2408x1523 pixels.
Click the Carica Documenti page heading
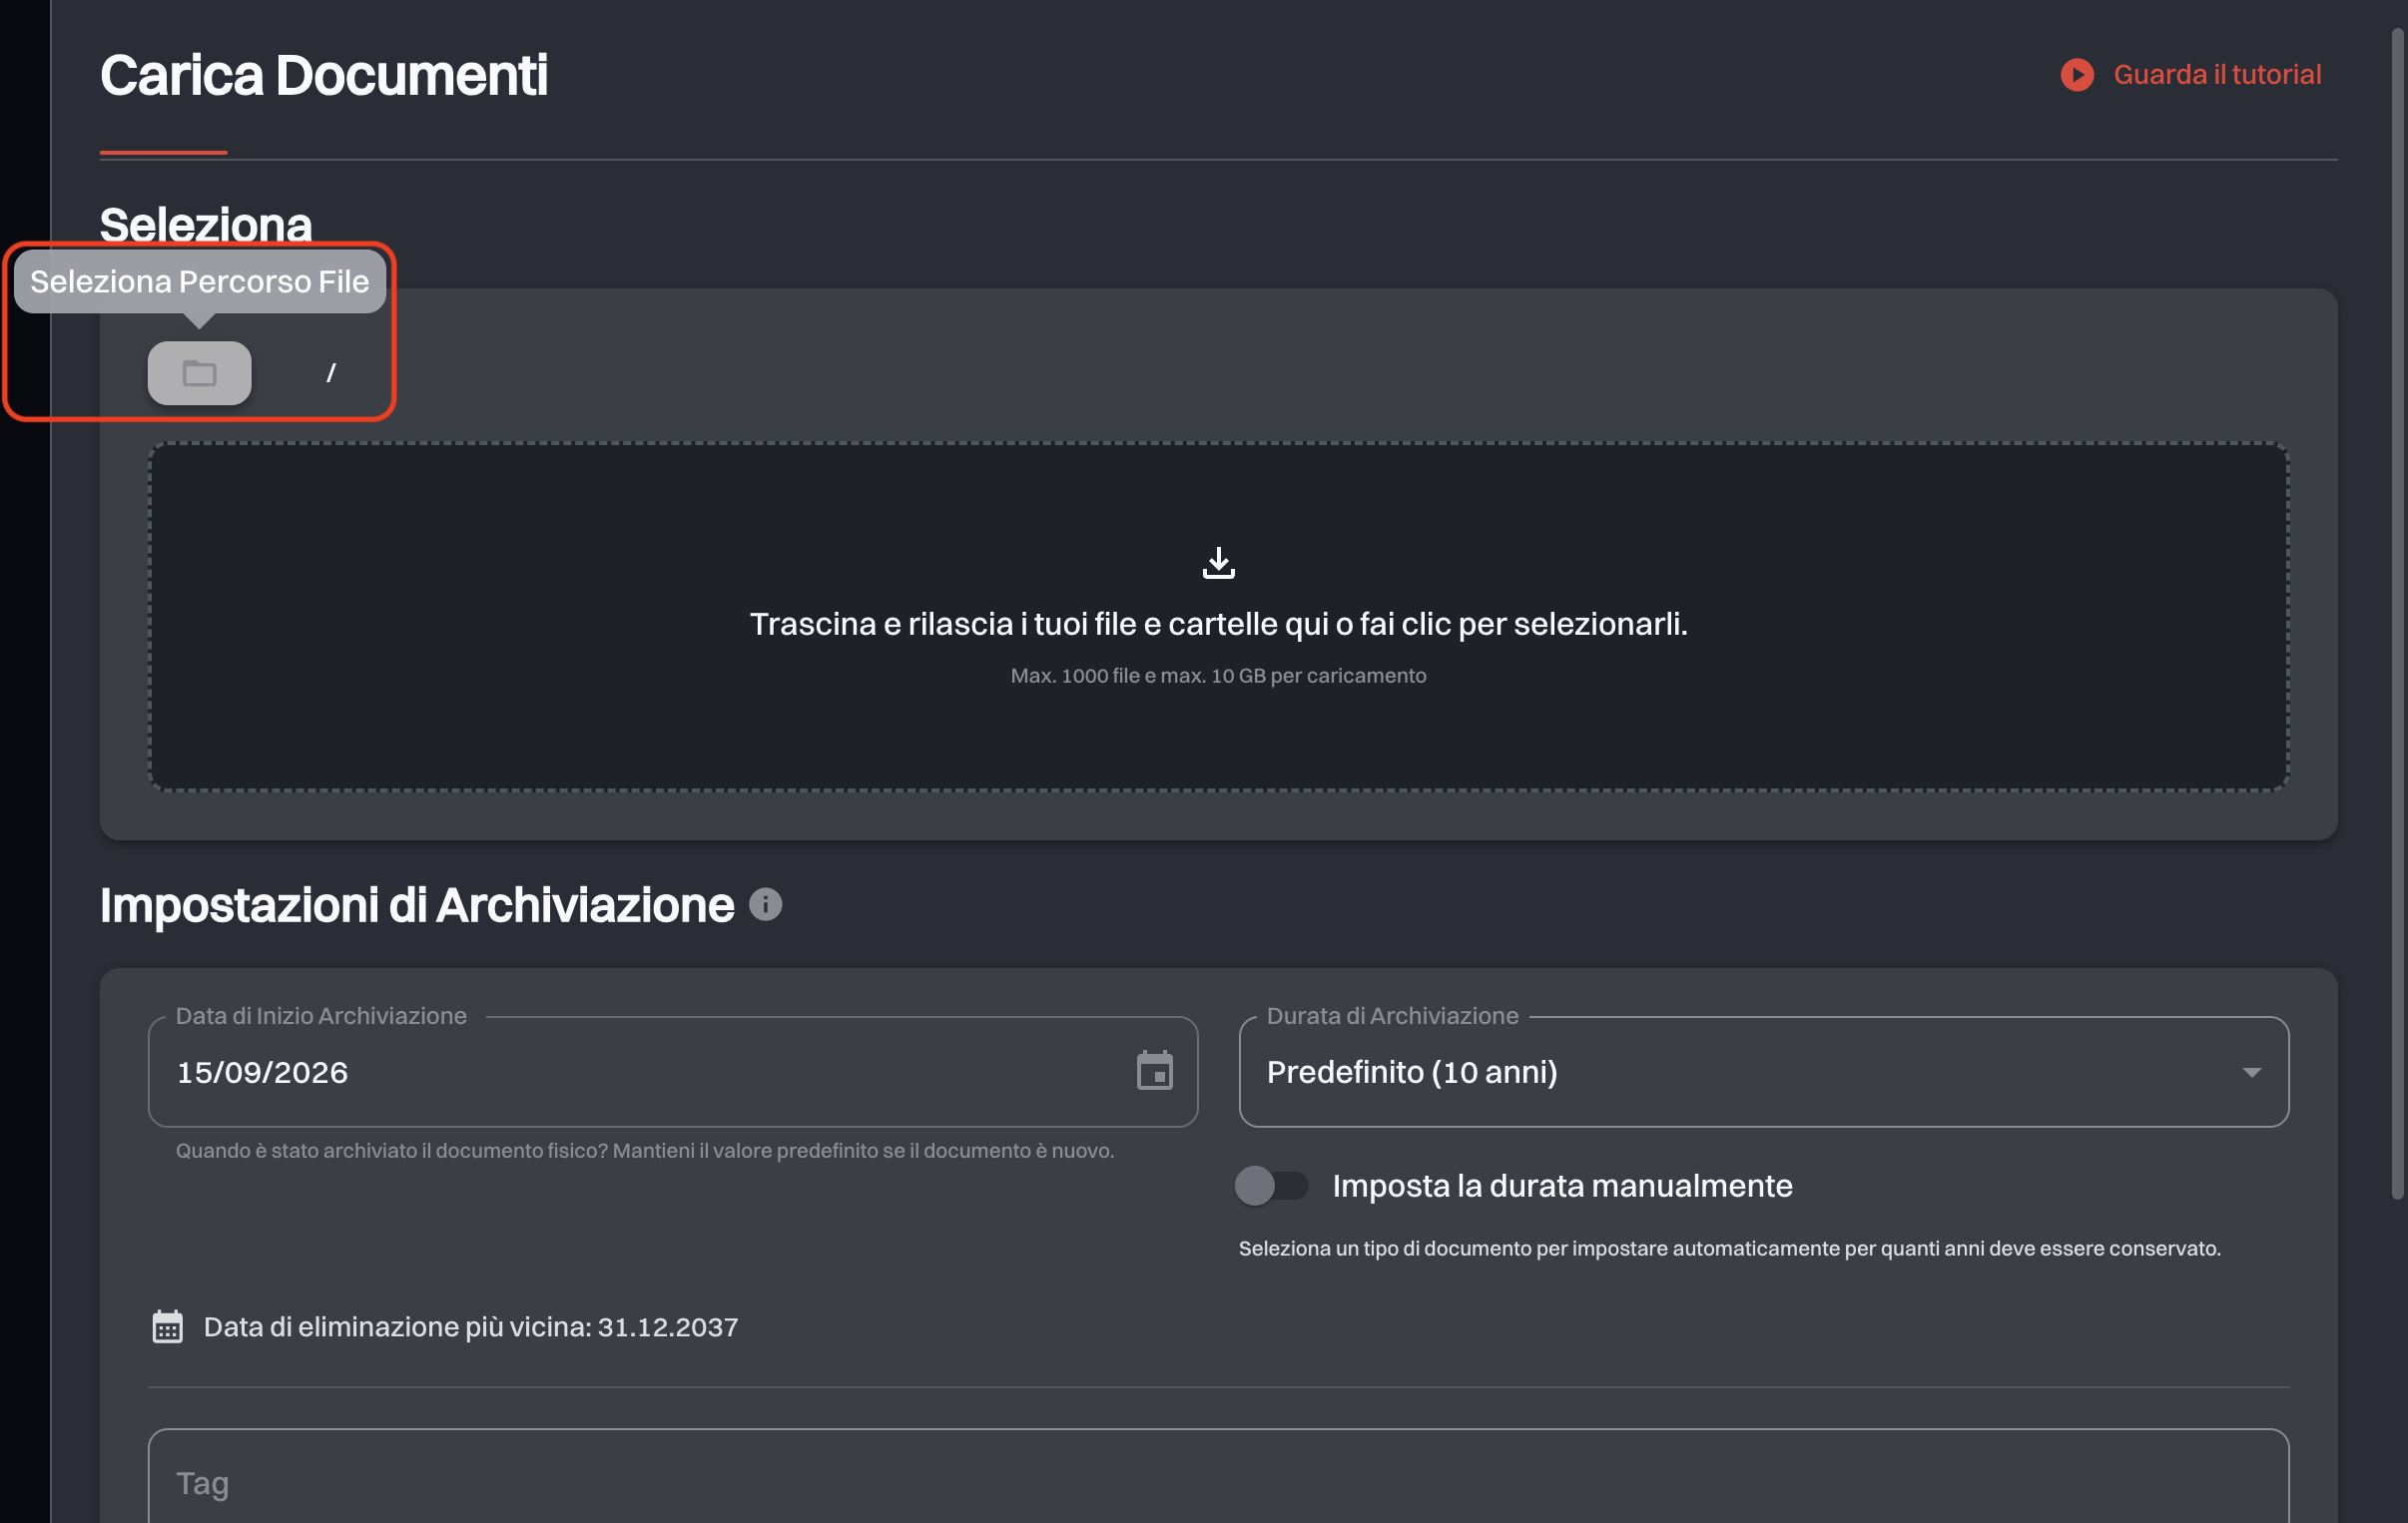[x=324, y=75]
